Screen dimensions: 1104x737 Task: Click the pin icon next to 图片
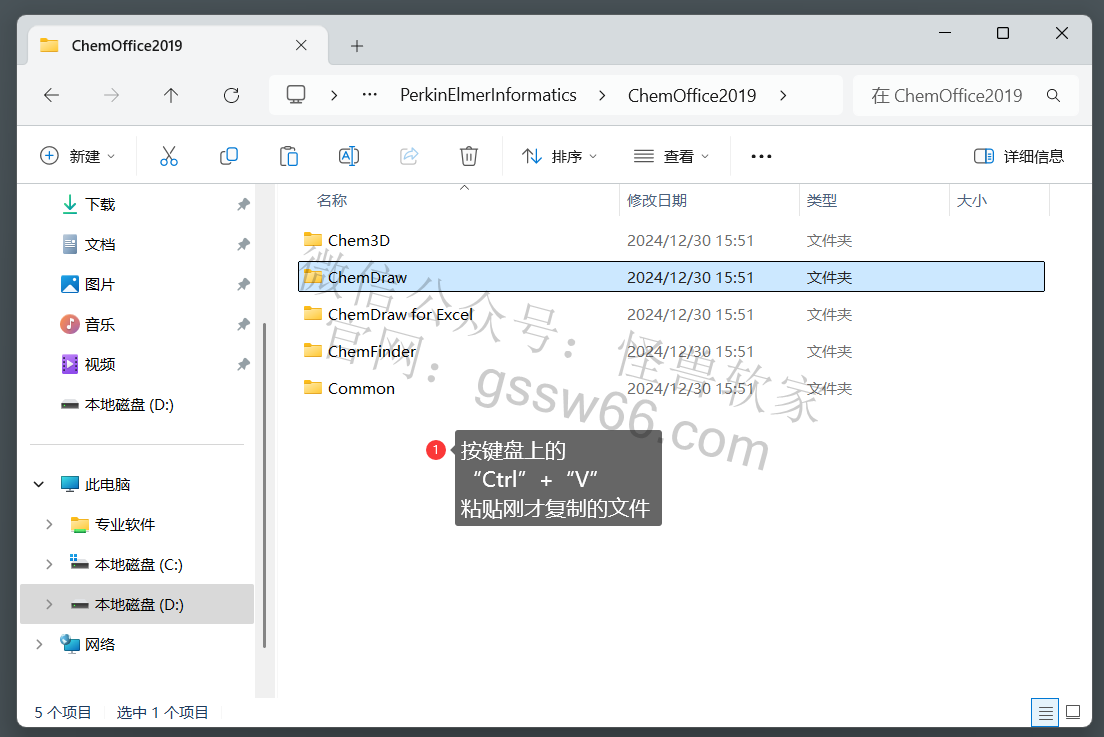243,284
